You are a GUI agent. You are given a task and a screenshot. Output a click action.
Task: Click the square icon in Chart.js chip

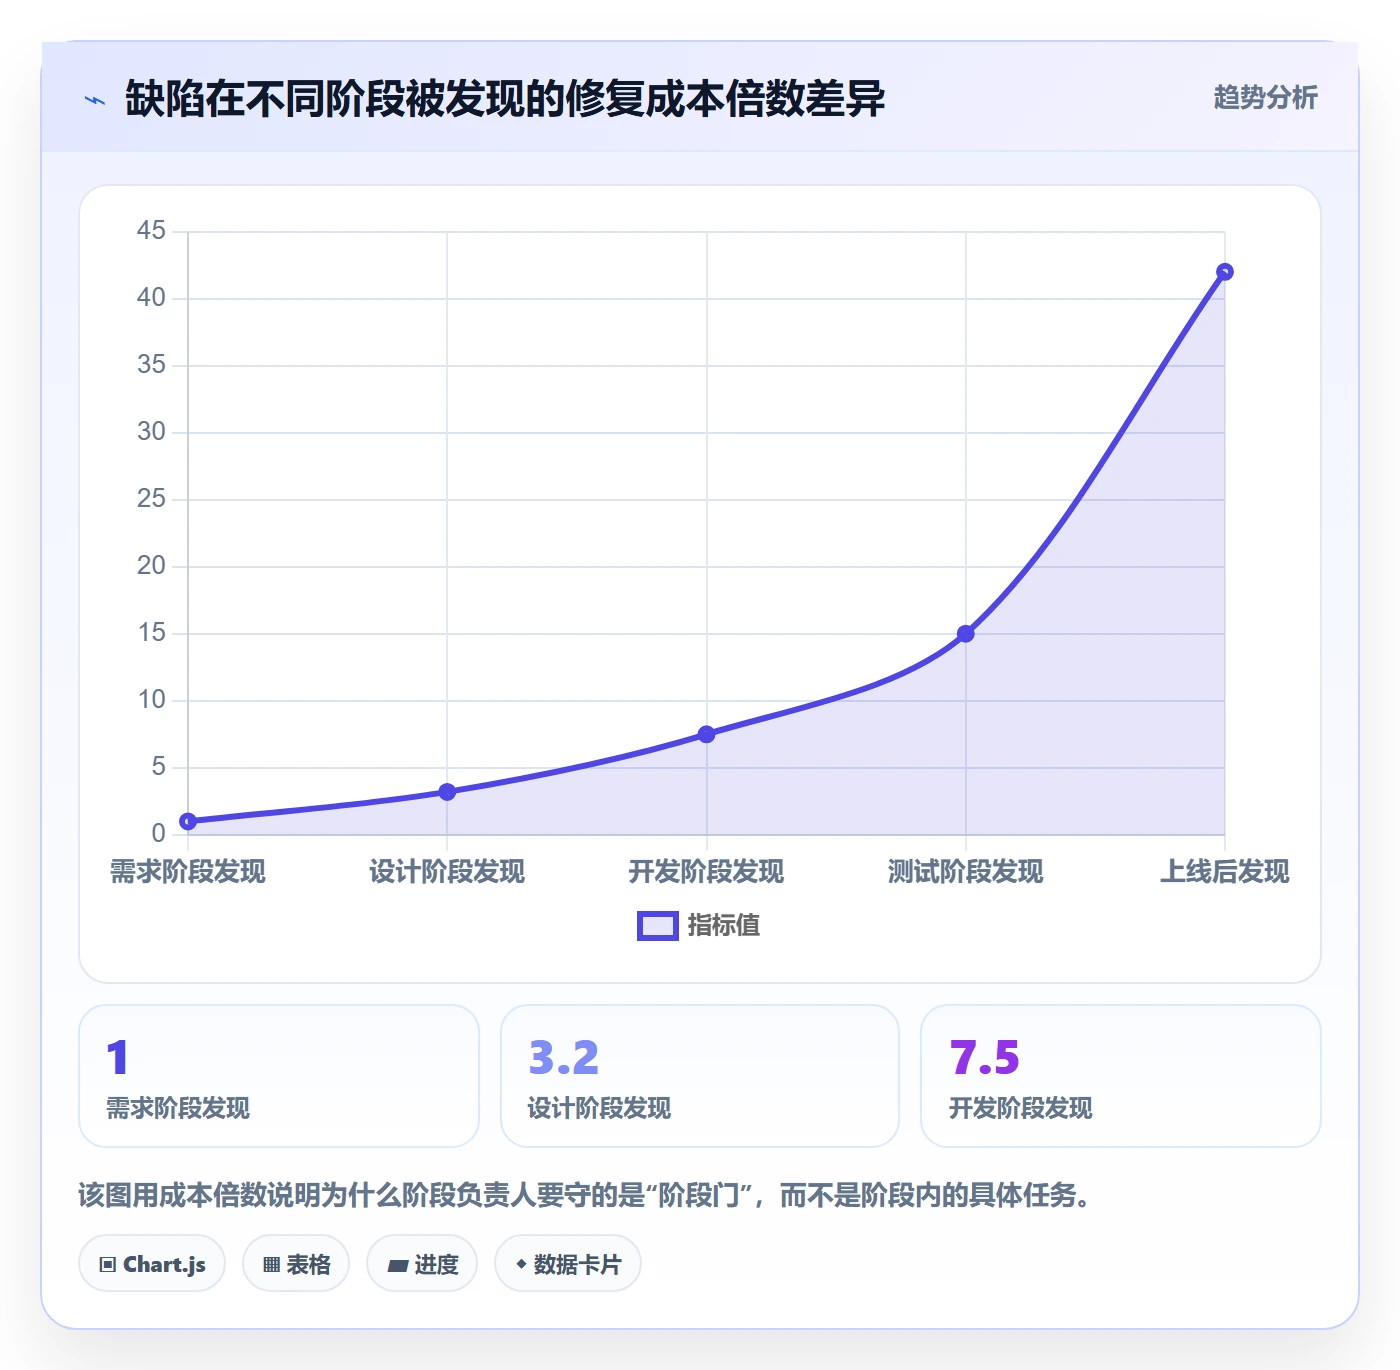coord(108,1265)
